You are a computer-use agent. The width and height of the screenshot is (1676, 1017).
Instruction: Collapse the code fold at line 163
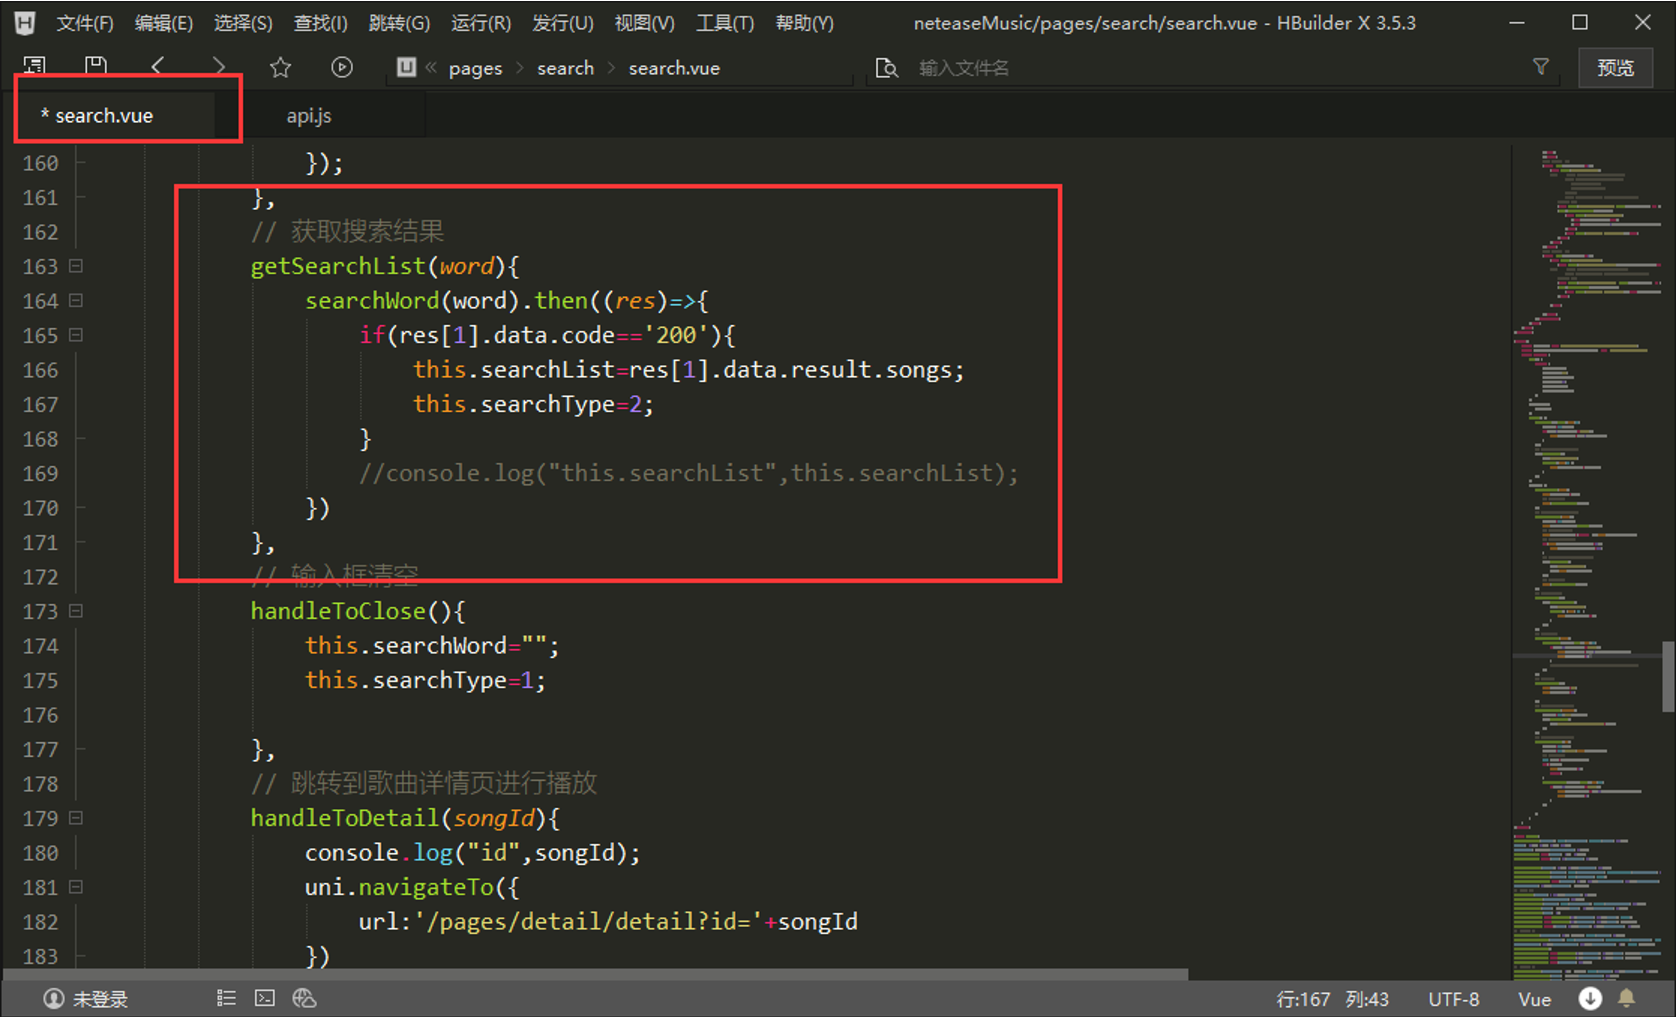pyautogui.click(x=76, y=266)
